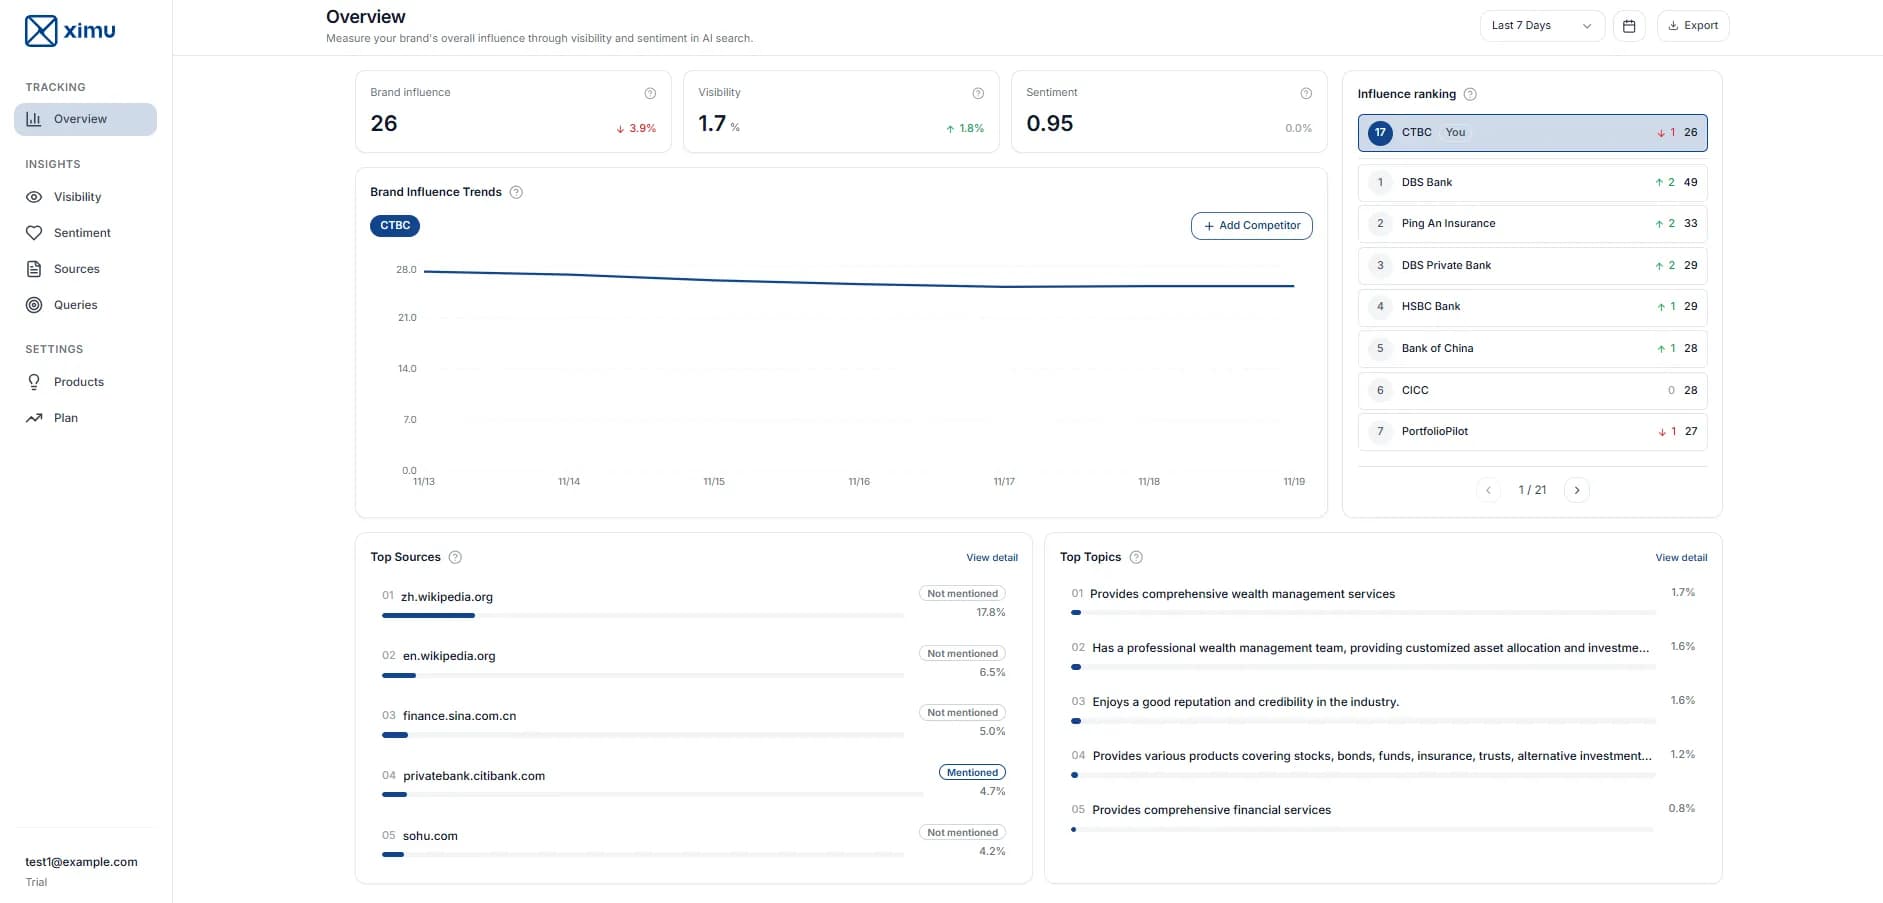Open the Plan trending icon
This screenshot has width=1883, height=903.
pyautogui.click(x=35, y=417)
